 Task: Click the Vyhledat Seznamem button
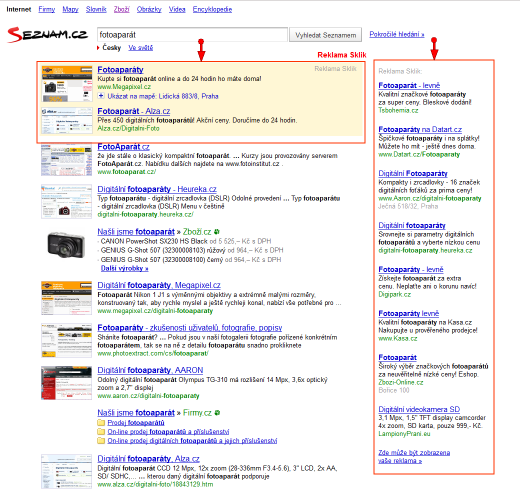click(325, 35)
